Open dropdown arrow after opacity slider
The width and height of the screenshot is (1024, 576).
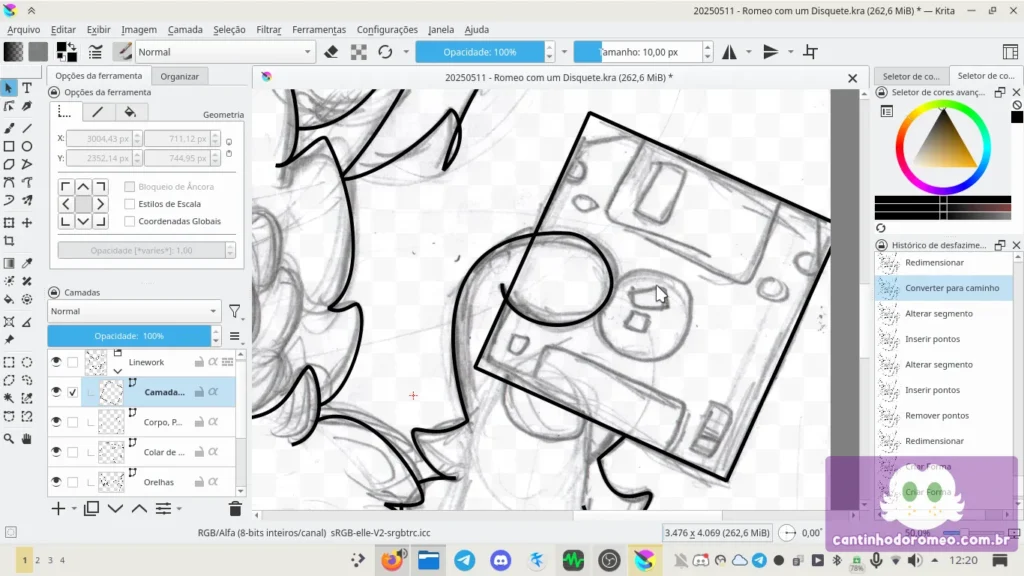[565, 52]
